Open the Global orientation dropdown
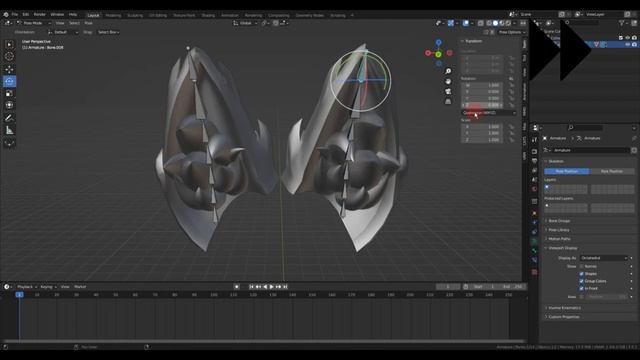 click(x=246, y=23)
